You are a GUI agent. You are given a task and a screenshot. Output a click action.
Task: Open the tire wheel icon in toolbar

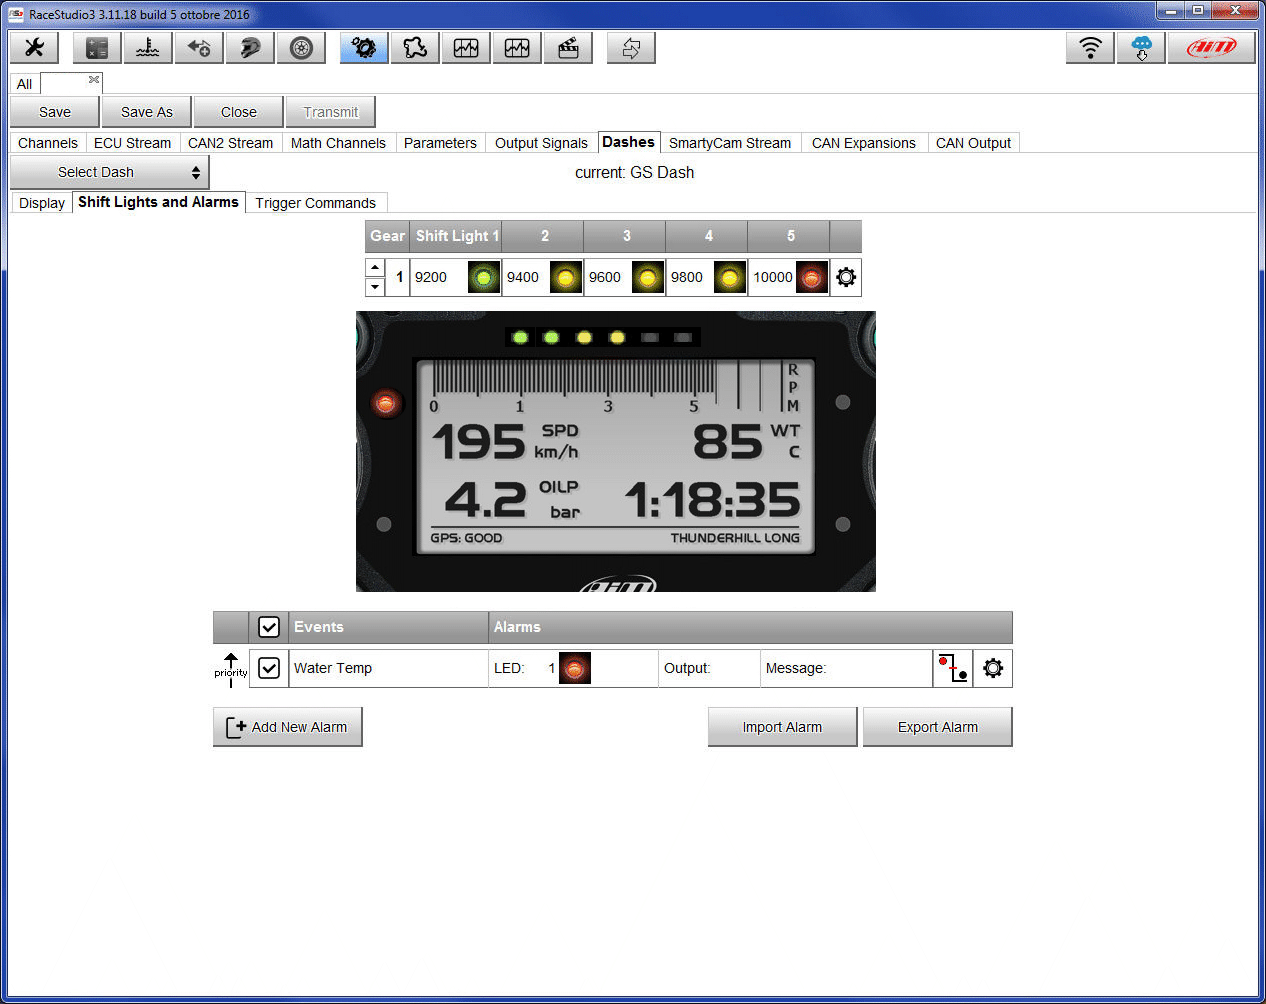tap(301, 48)
